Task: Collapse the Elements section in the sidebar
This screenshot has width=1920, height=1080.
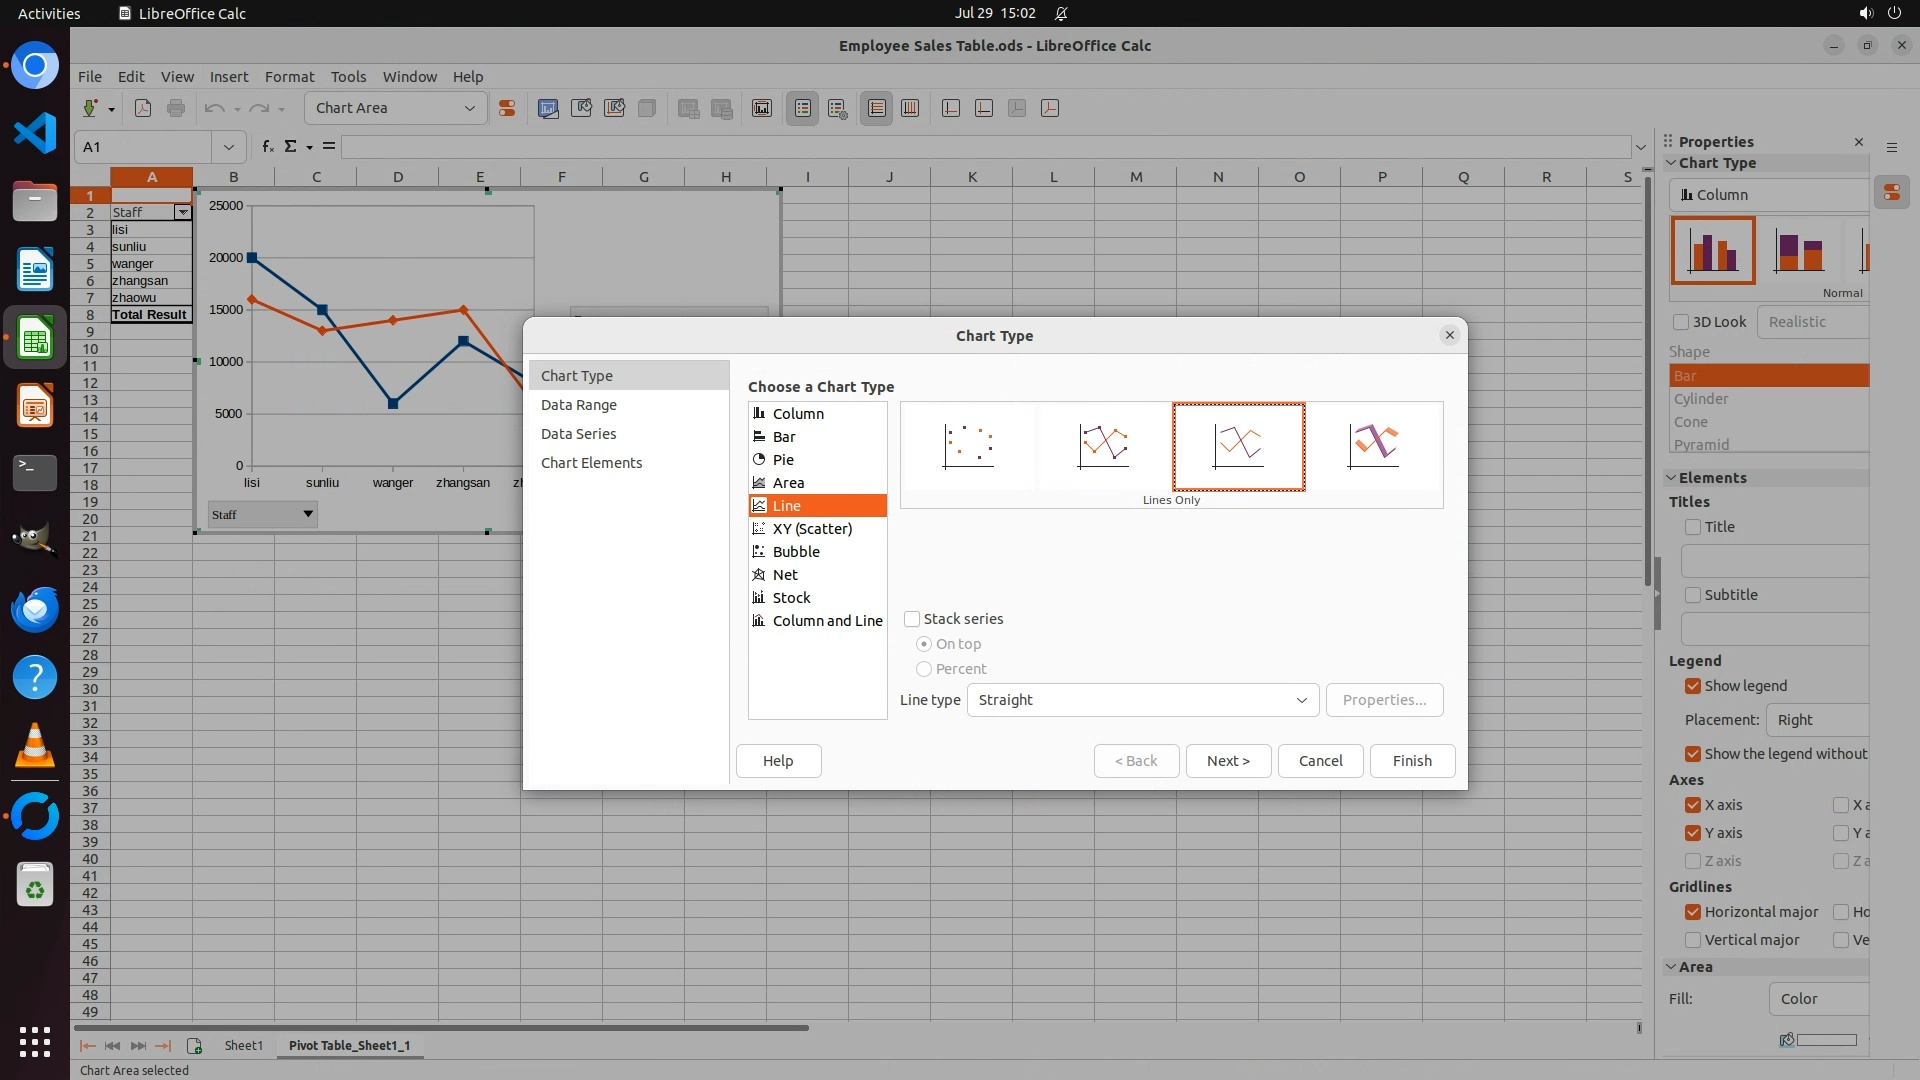Action: 1671,478
